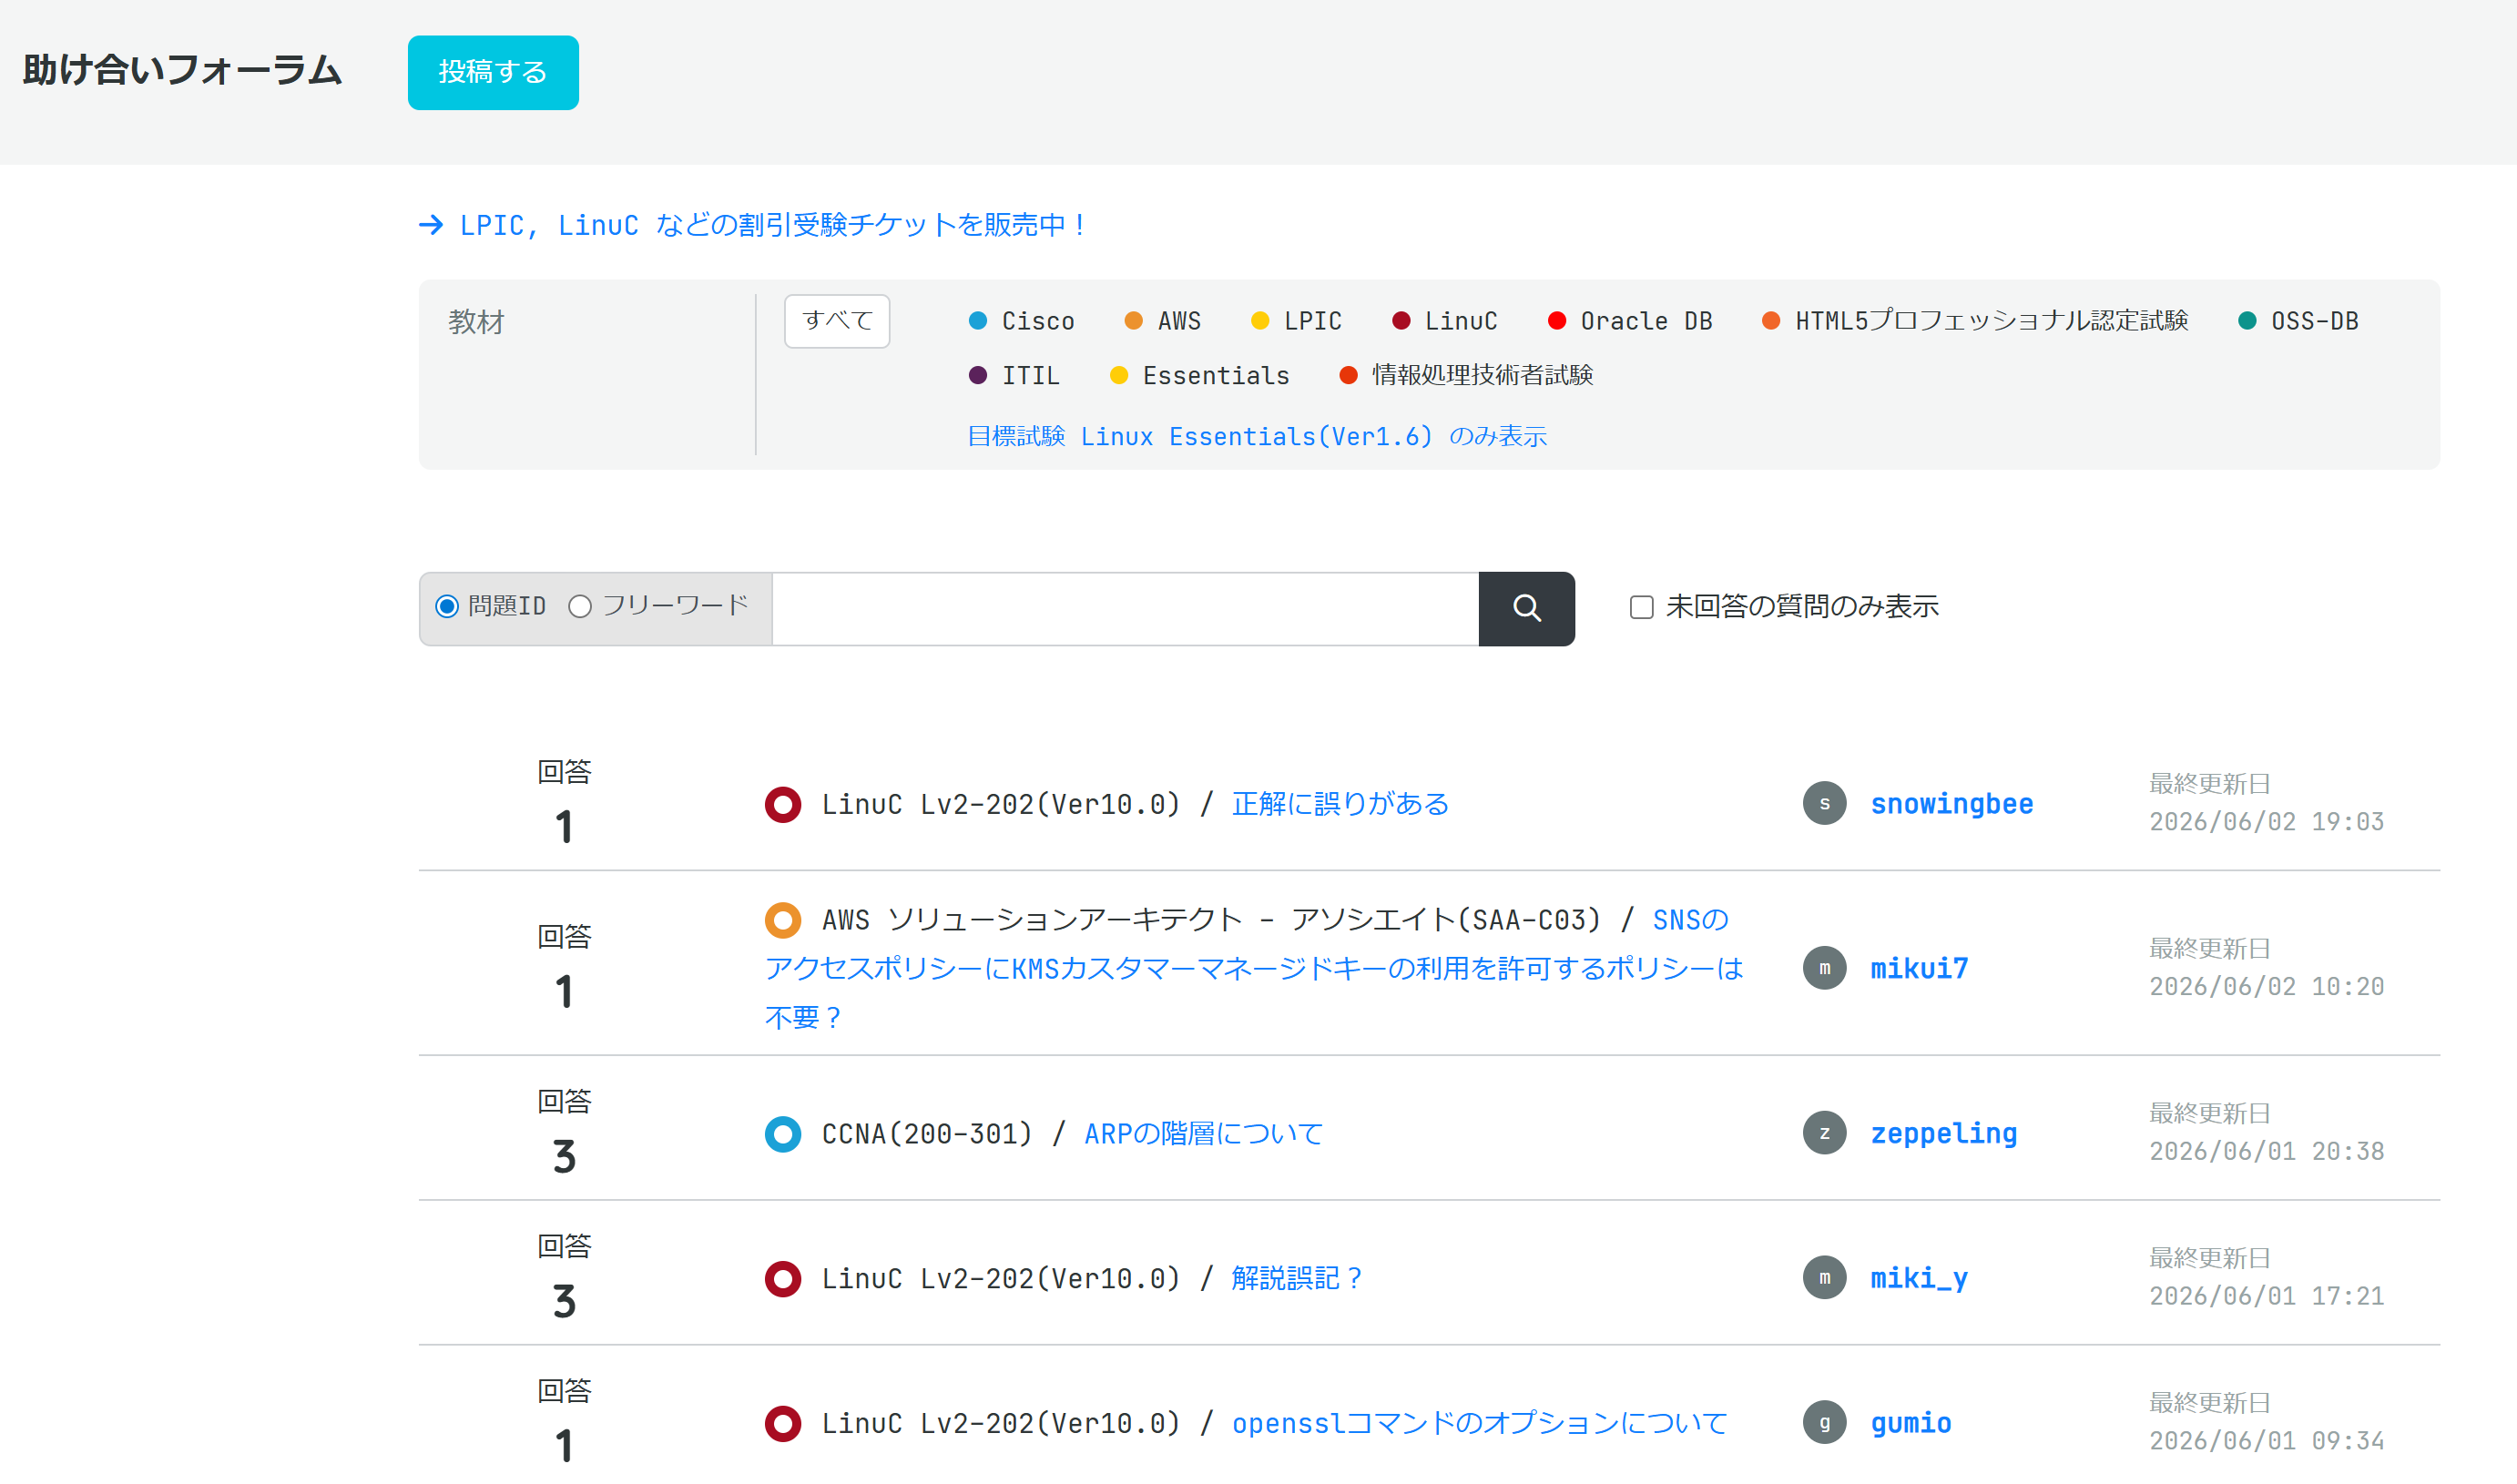Click the date 2026/06/01 20:38

coord(2266,1153)
